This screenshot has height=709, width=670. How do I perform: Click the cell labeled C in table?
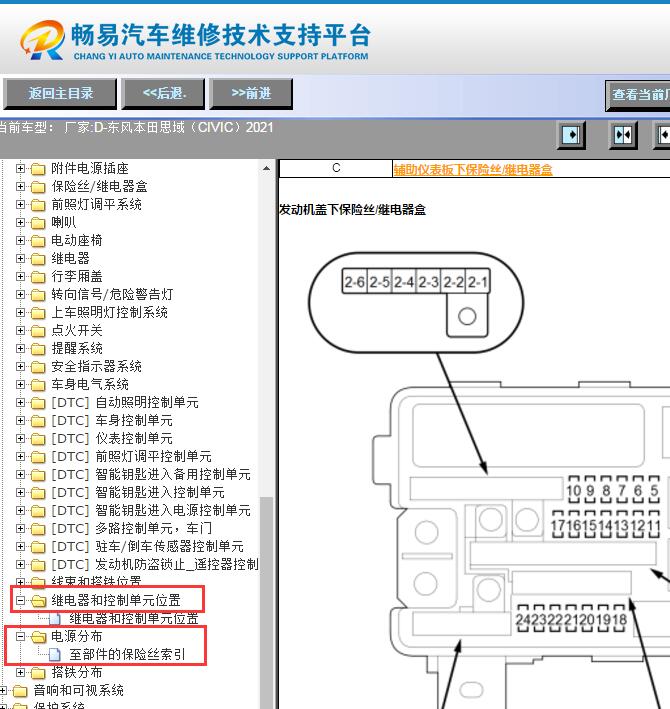(x=336, y=168)
